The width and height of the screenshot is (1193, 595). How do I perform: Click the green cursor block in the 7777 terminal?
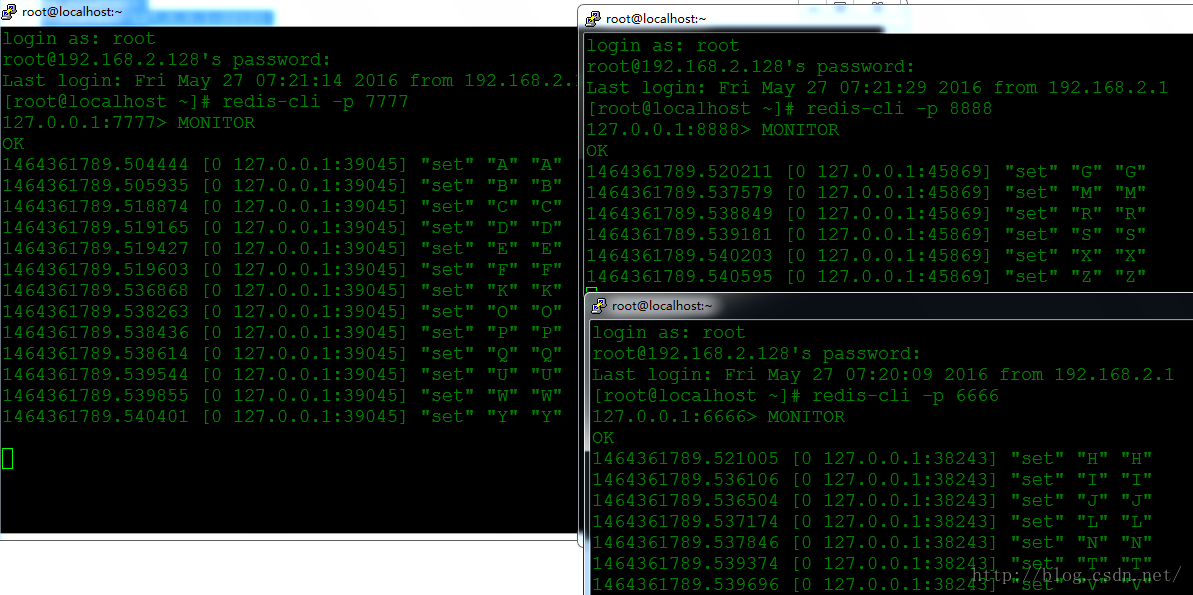click(x=8, y=458)
